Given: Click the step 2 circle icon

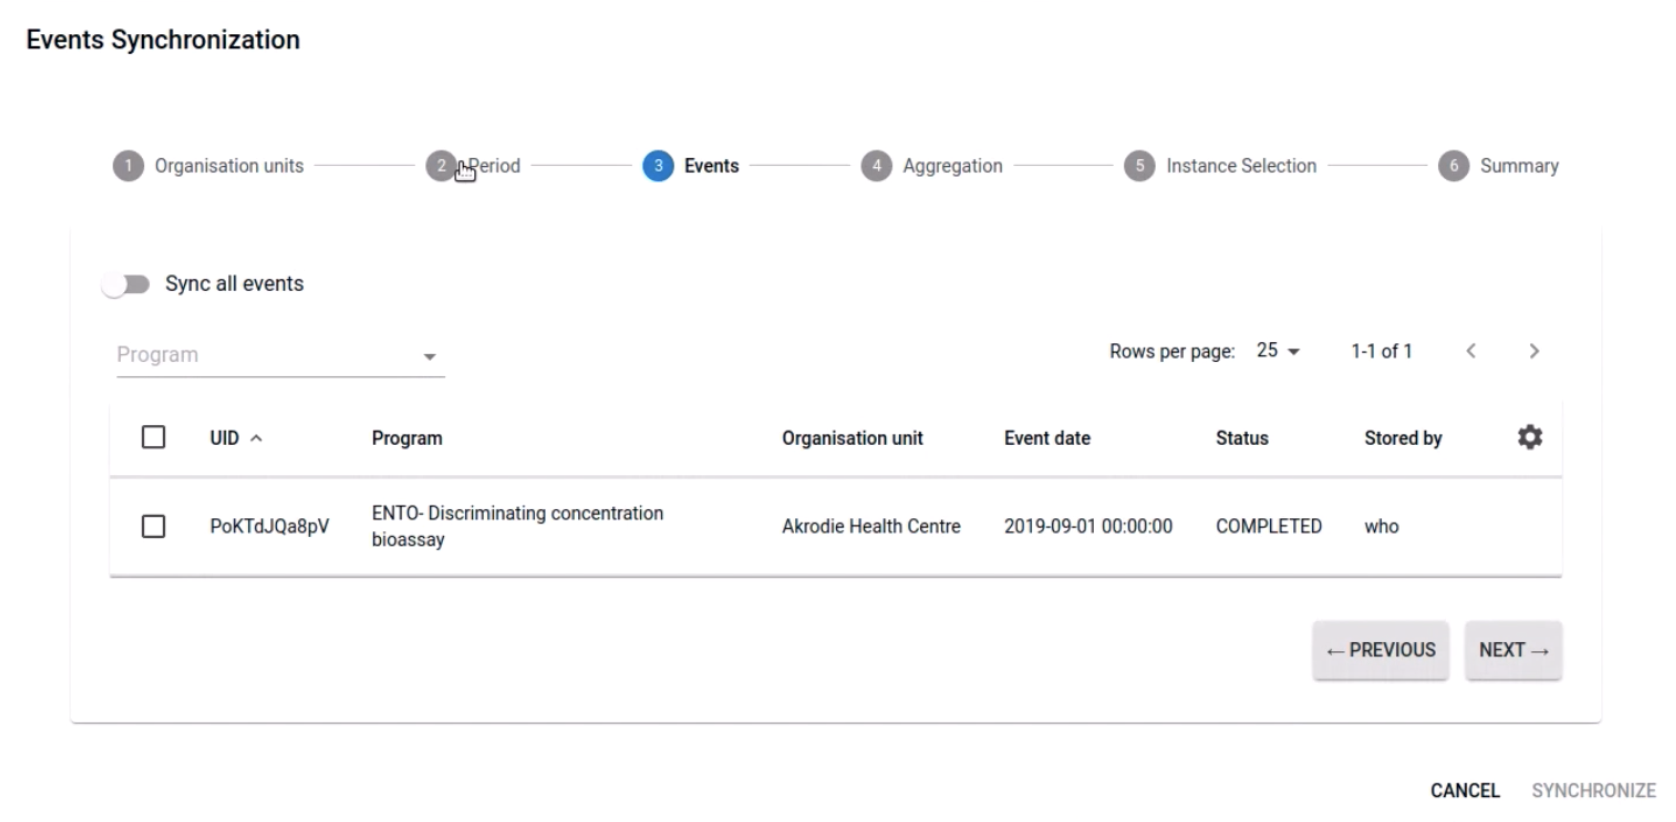Looking at the screenshot, I should pyautogui.click(x=441, y=166).
